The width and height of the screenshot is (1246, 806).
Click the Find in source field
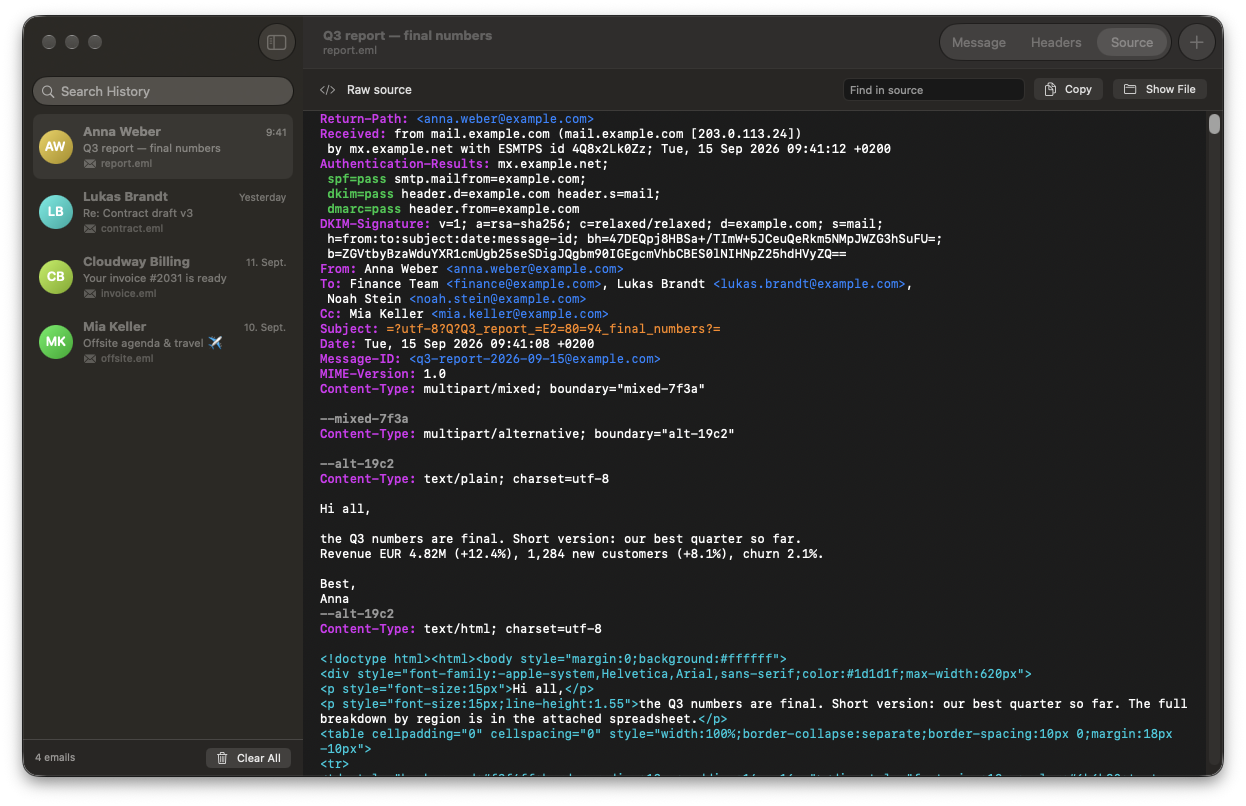(x=933, y=90)
